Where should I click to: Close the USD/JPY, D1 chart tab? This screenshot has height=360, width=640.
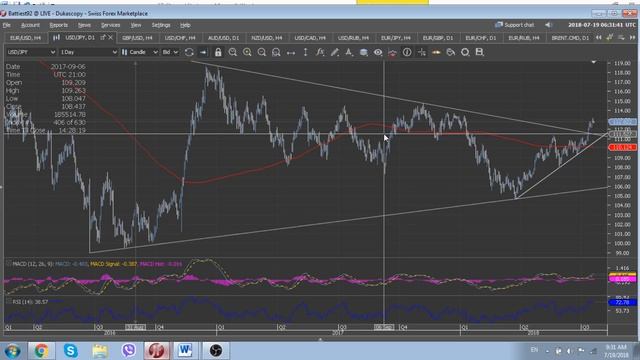(x=110, y=37)
